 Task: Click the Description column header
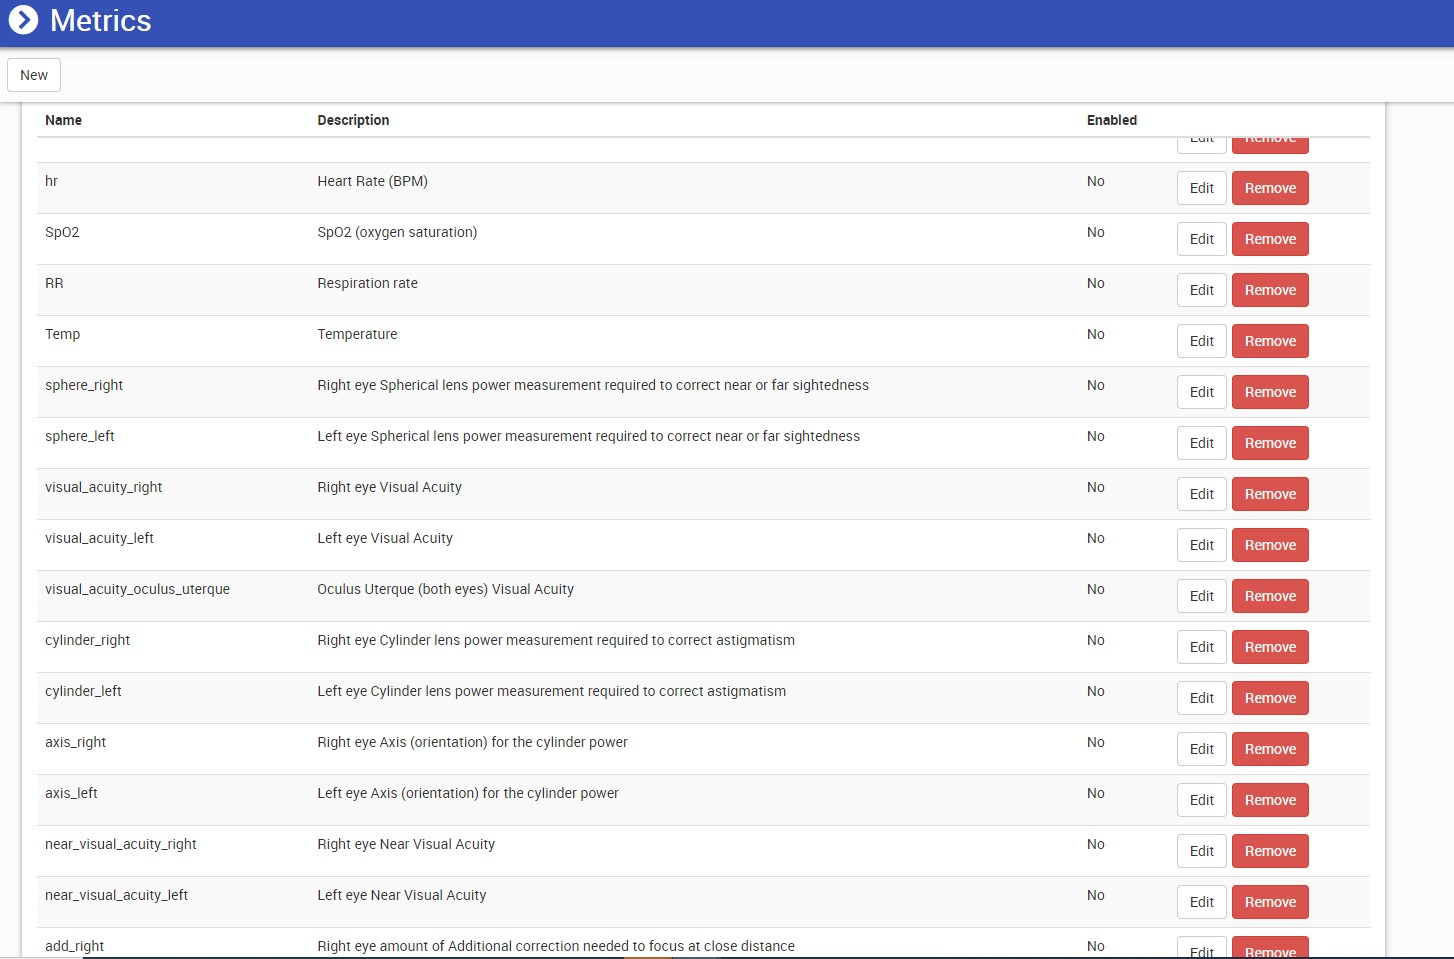(353, 120)
